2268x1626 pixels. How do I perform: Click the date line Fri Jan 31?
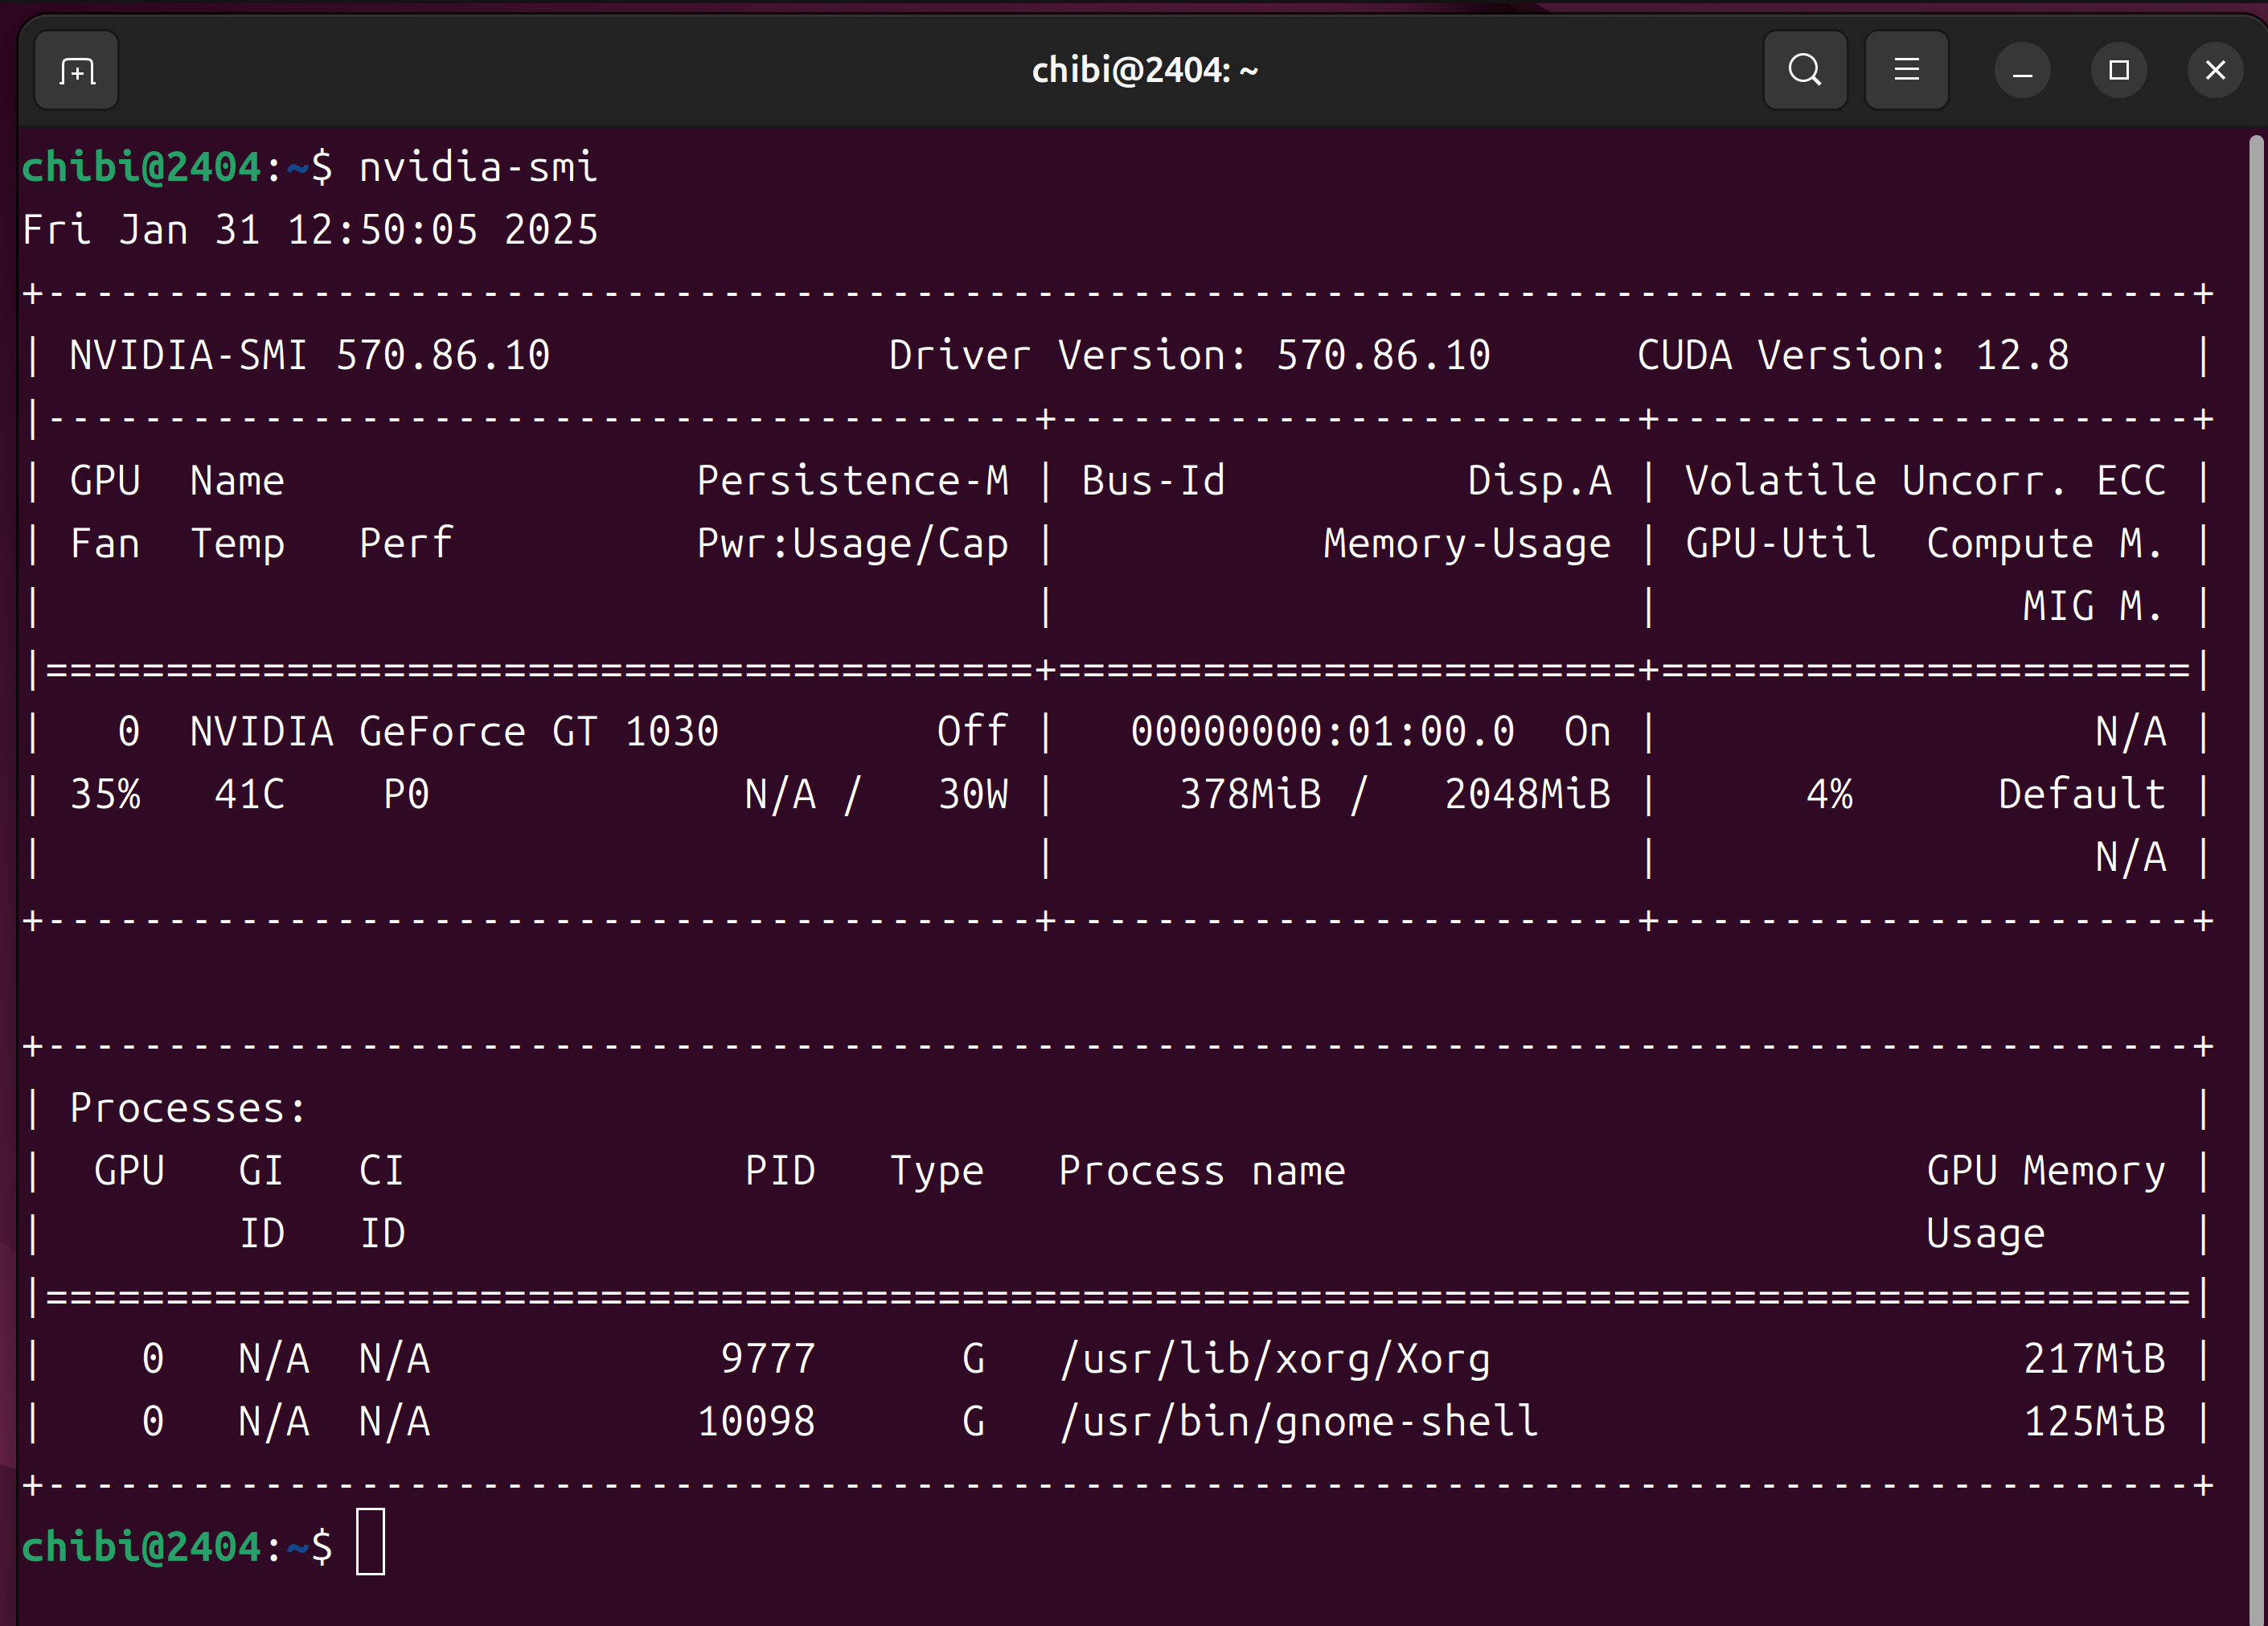(310, 231)
